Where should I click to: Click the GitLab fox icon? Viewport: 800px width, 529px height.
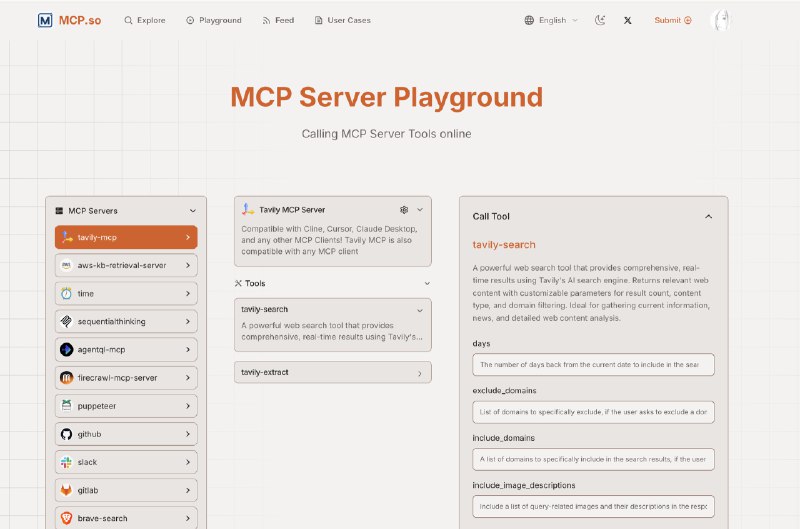tap(66, 490)
